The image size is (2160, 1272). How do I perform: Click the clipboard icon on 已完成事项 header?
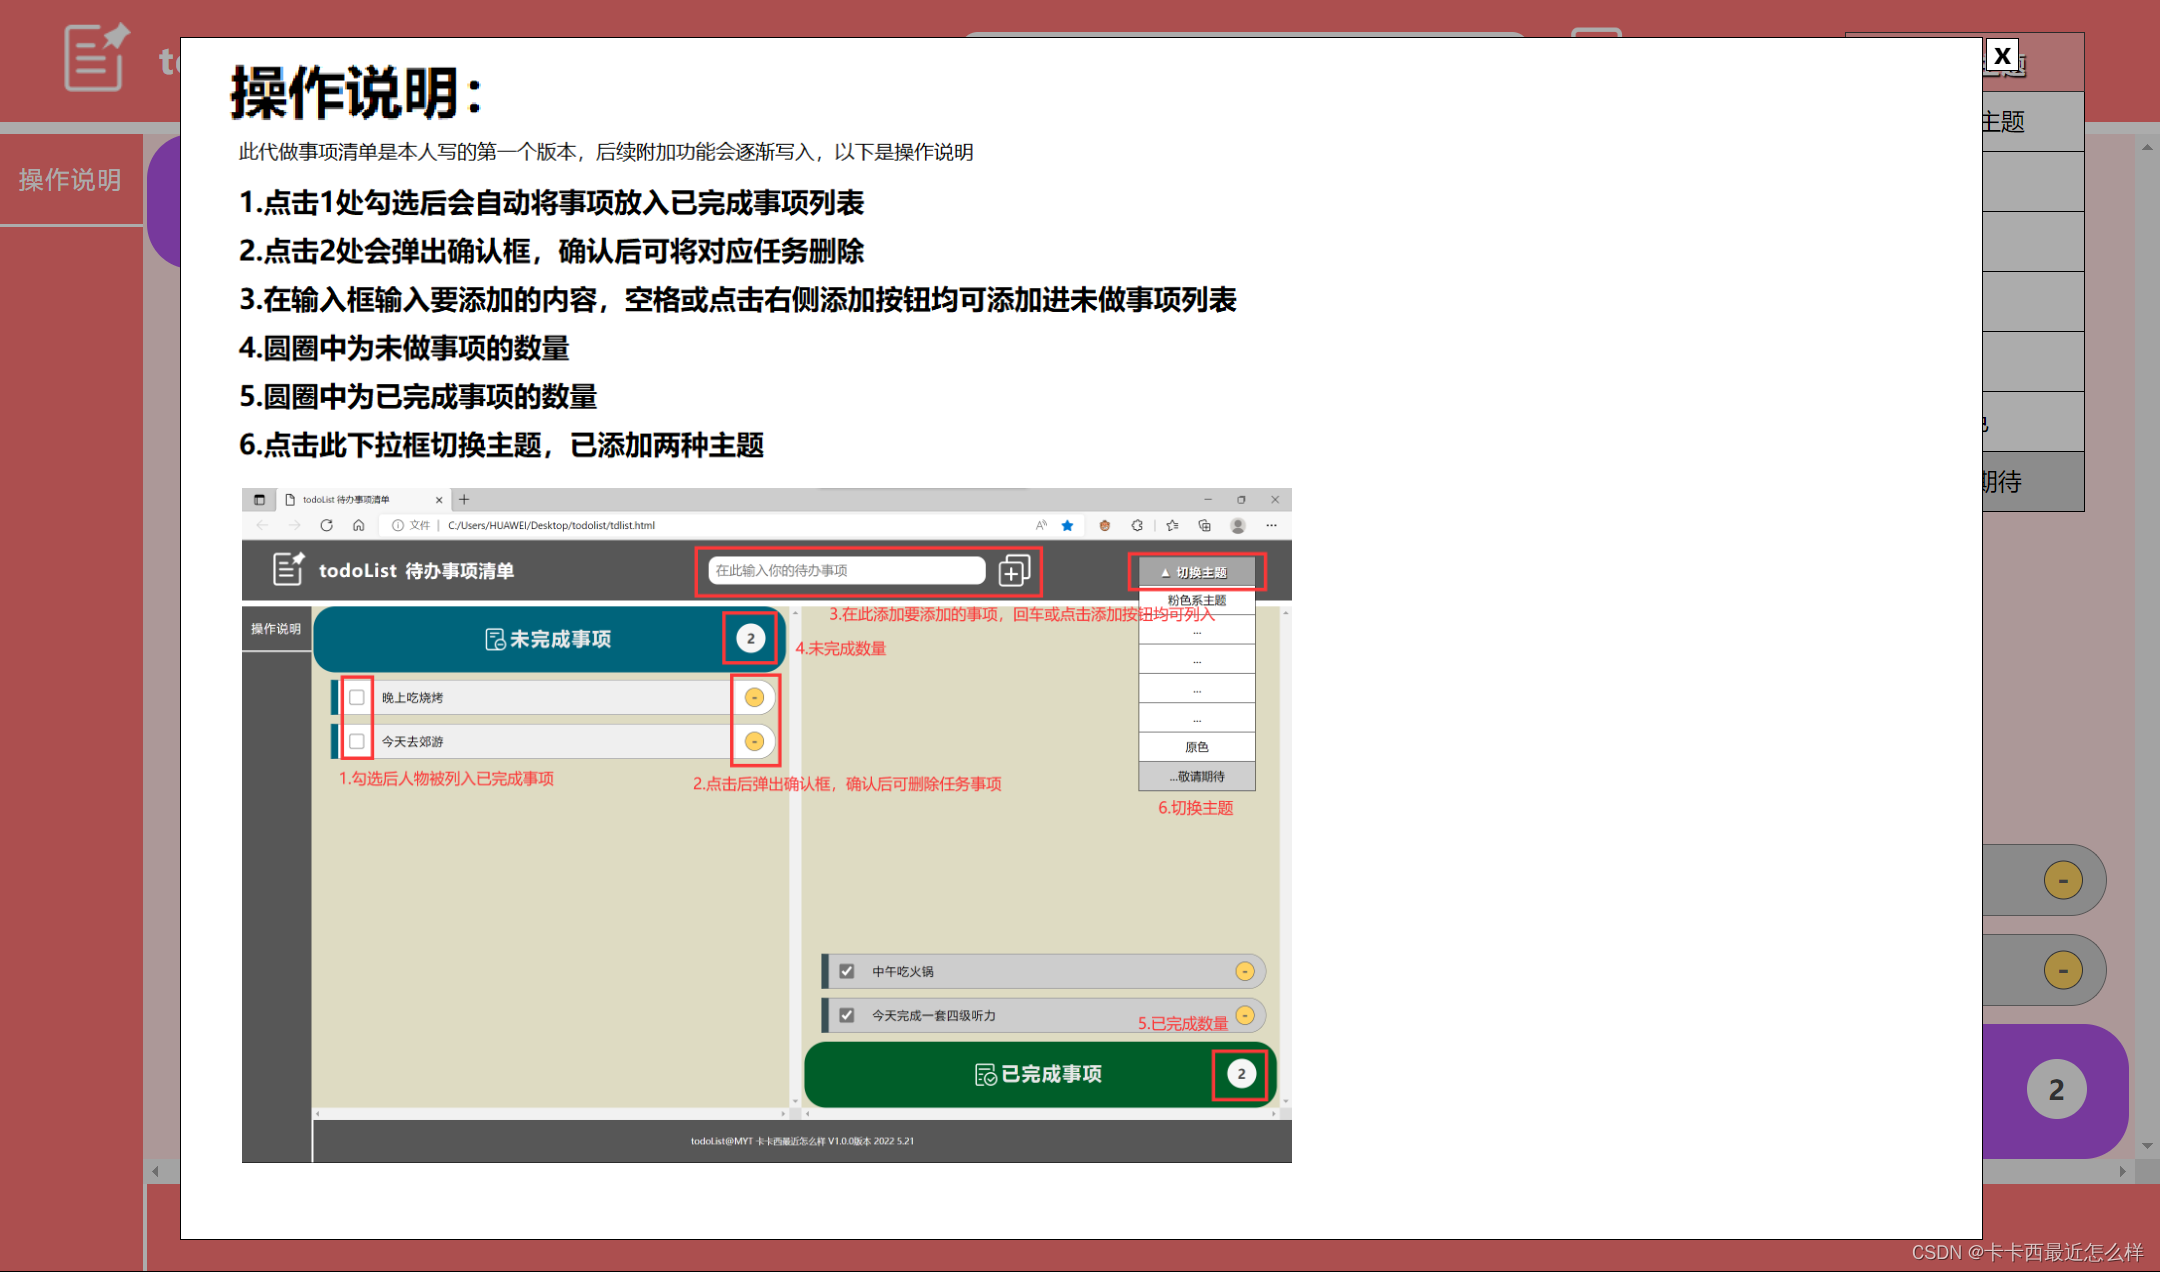[x=984, y=1074]
